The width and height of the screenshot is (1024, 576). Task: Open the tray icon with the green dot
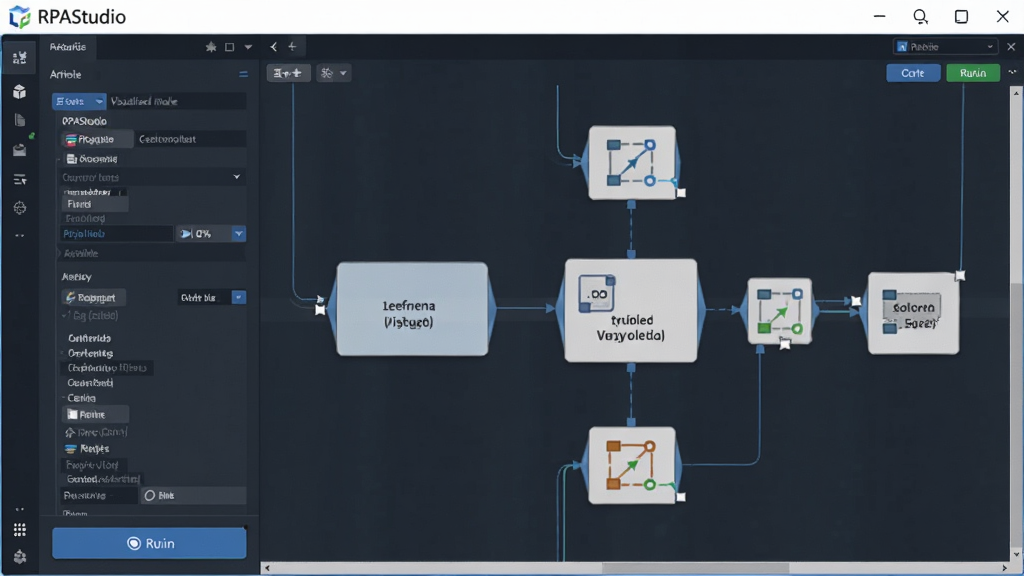(x=20, y=150)
